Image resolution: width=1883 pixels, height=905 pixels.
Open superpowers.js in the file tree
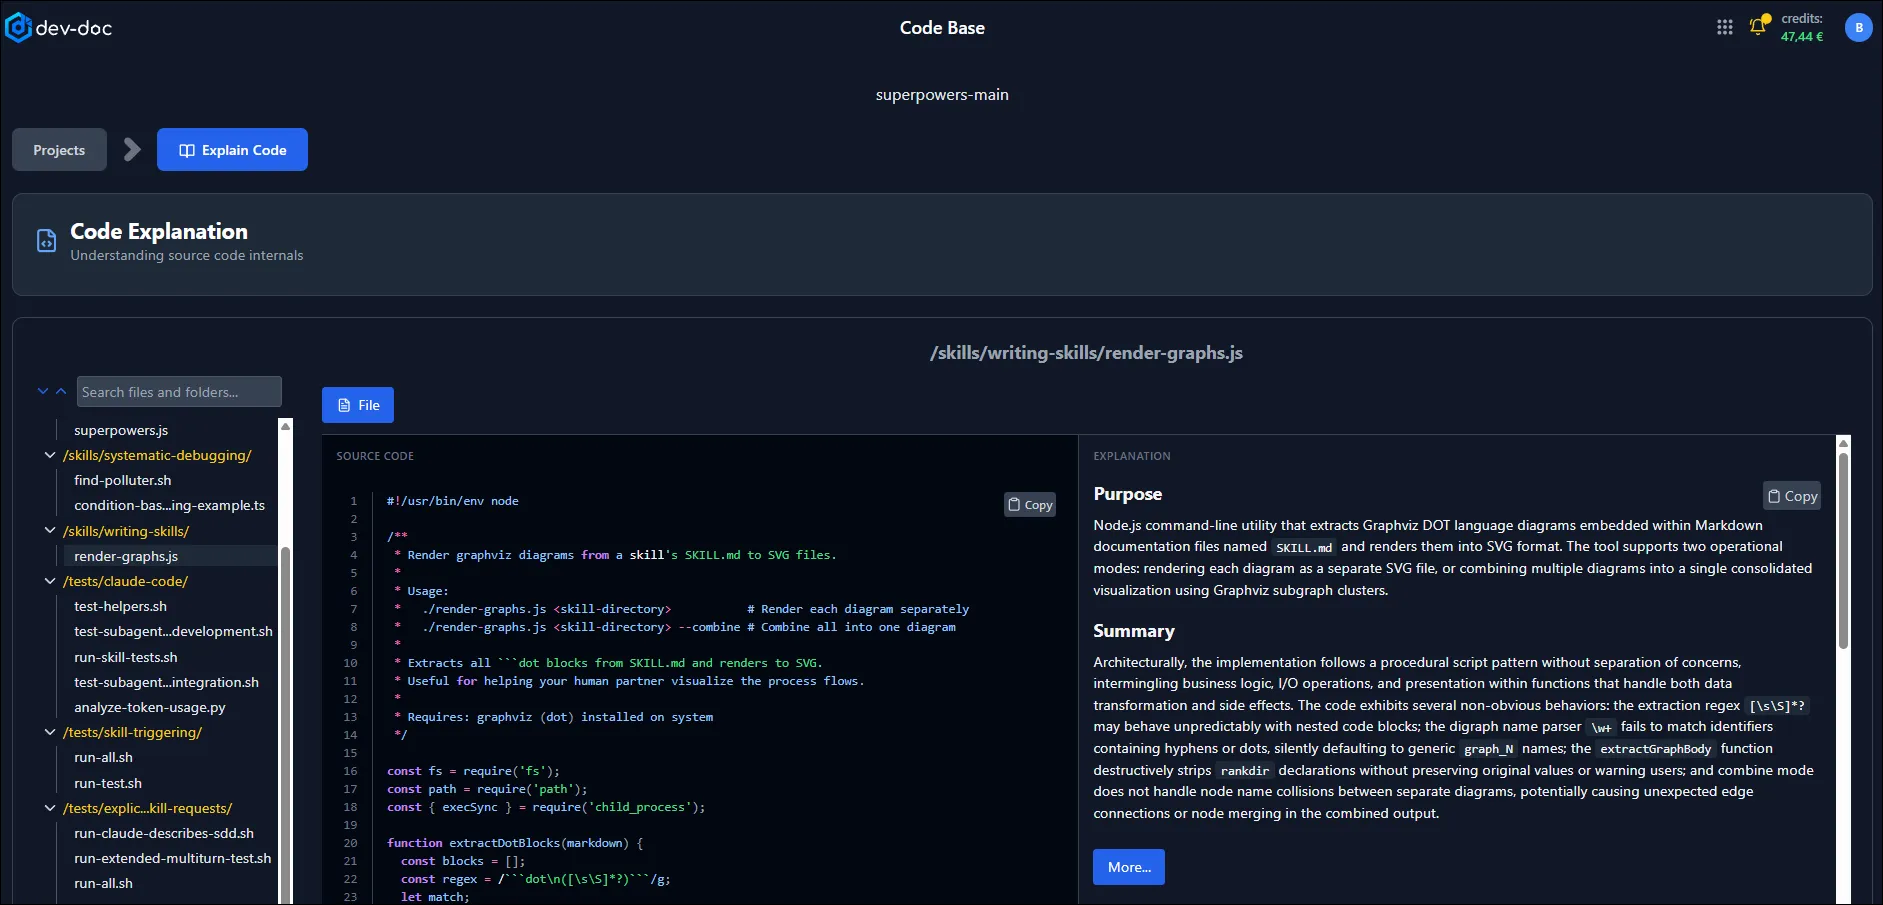[121, 430]
